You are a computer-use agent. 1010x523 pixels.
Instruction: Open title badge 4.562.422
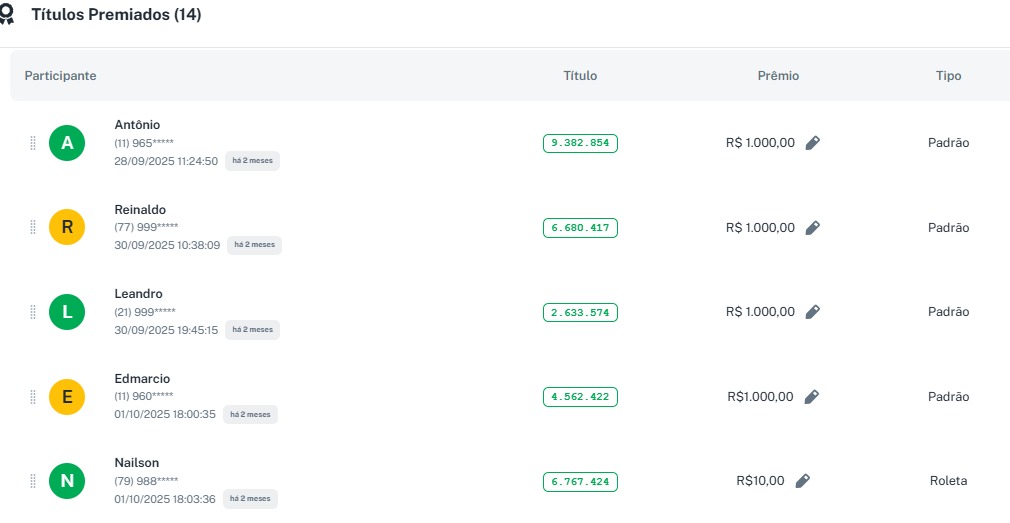coord(580,397)
